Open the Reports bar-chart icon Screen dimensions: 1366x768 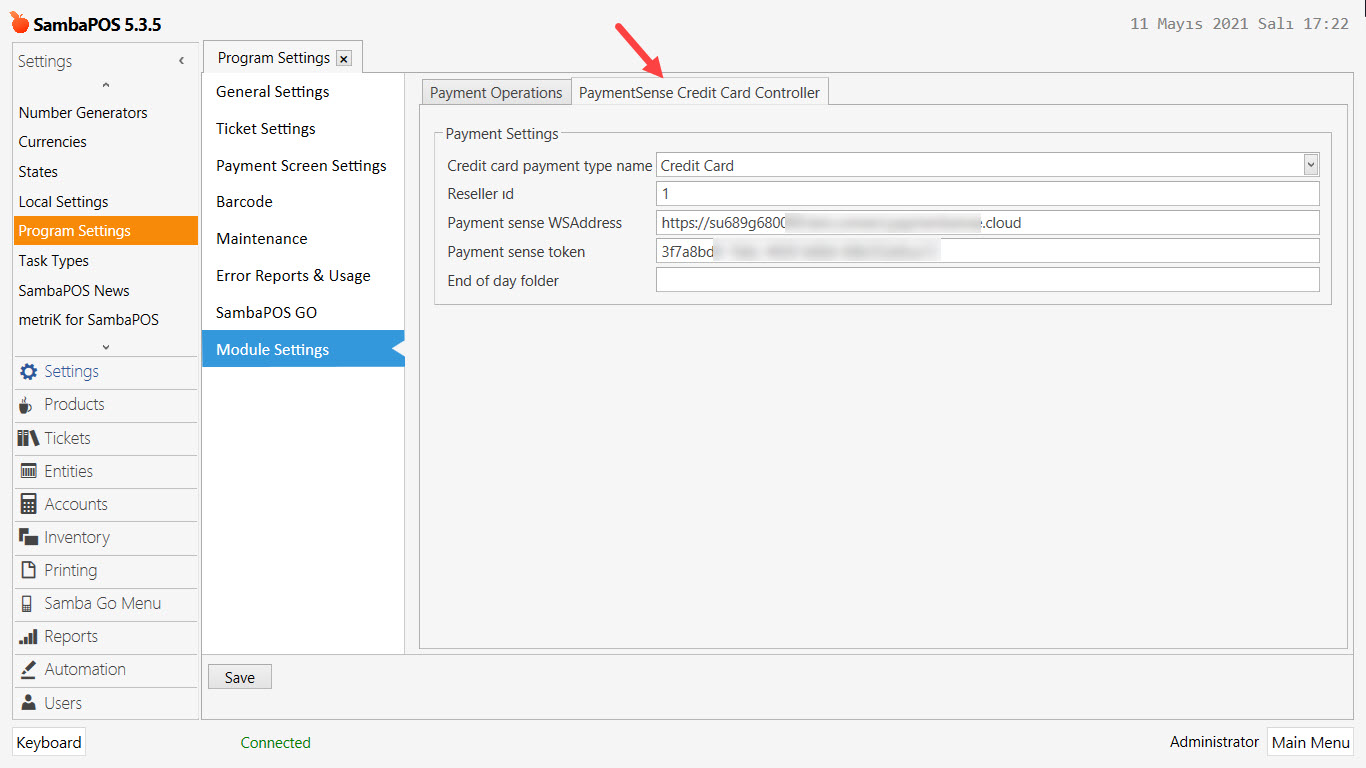(29, 636)
